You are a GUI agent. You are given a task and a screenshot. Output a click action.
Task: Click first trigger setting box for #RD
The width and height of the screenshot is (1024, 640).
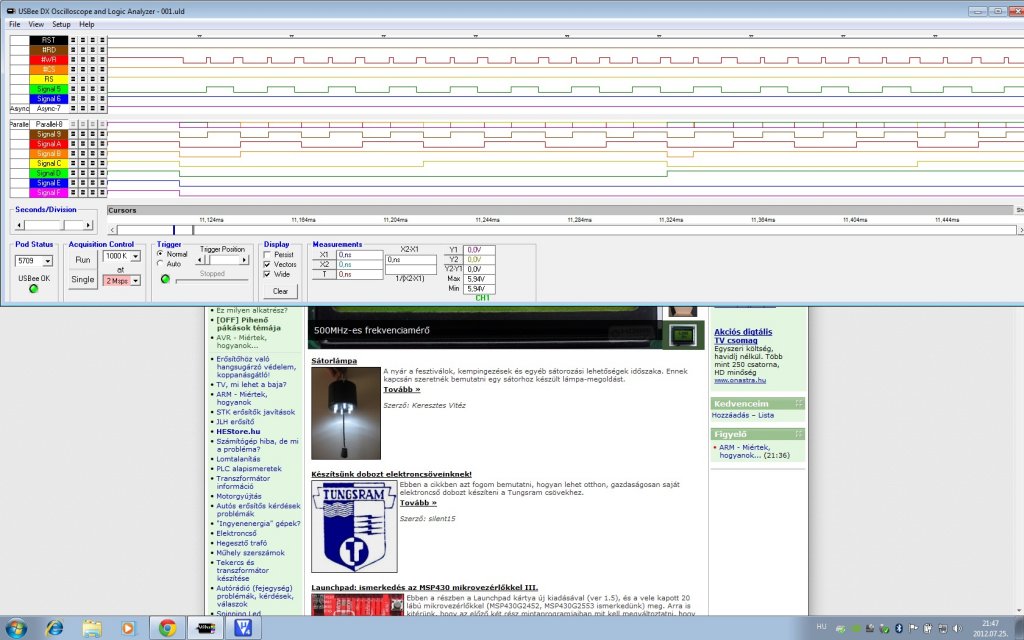(x=73, y=49)
